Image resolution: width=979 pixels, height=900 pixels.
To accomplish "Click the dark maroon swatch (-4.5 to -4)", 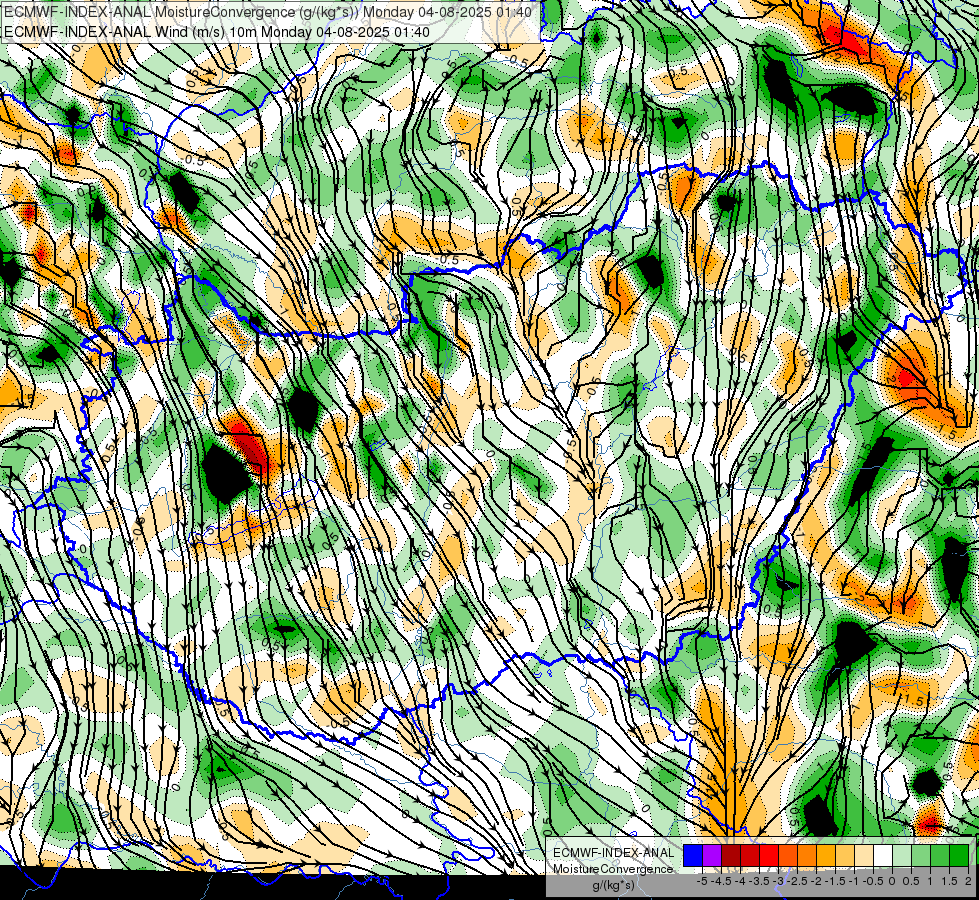I will click(731, 856).
